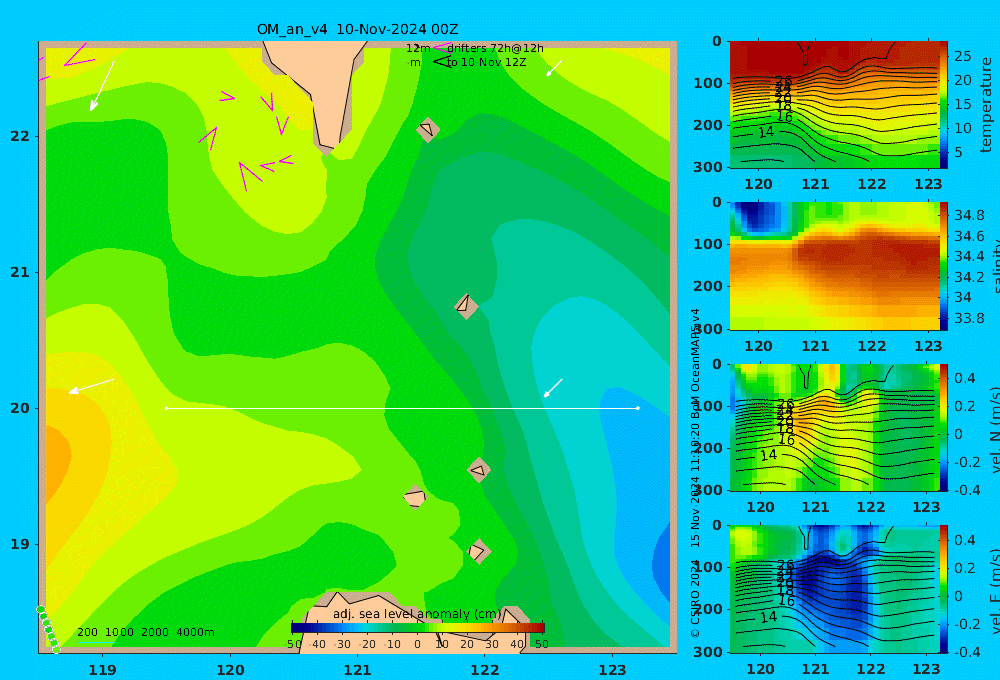
Task: Click the small island near 19.5N 122E
Action: click(479, 470)
